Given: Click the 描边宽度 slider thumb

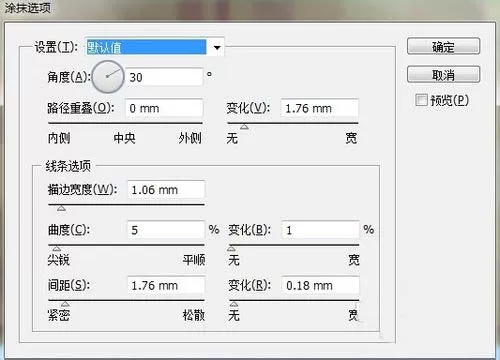Looking at the screenshot, I should pos(61,208).
